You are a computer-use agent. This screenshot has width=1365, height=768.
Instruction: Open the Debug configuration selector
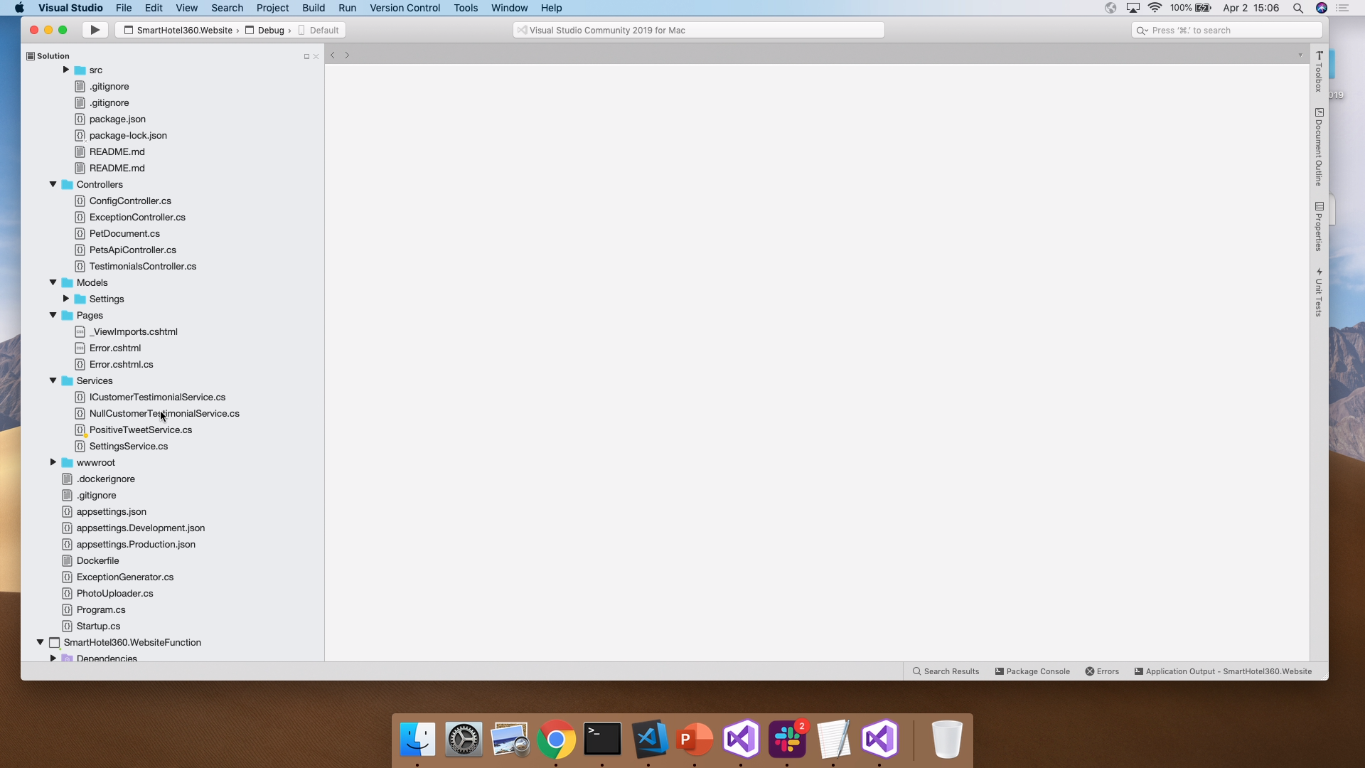coord(265,30)
